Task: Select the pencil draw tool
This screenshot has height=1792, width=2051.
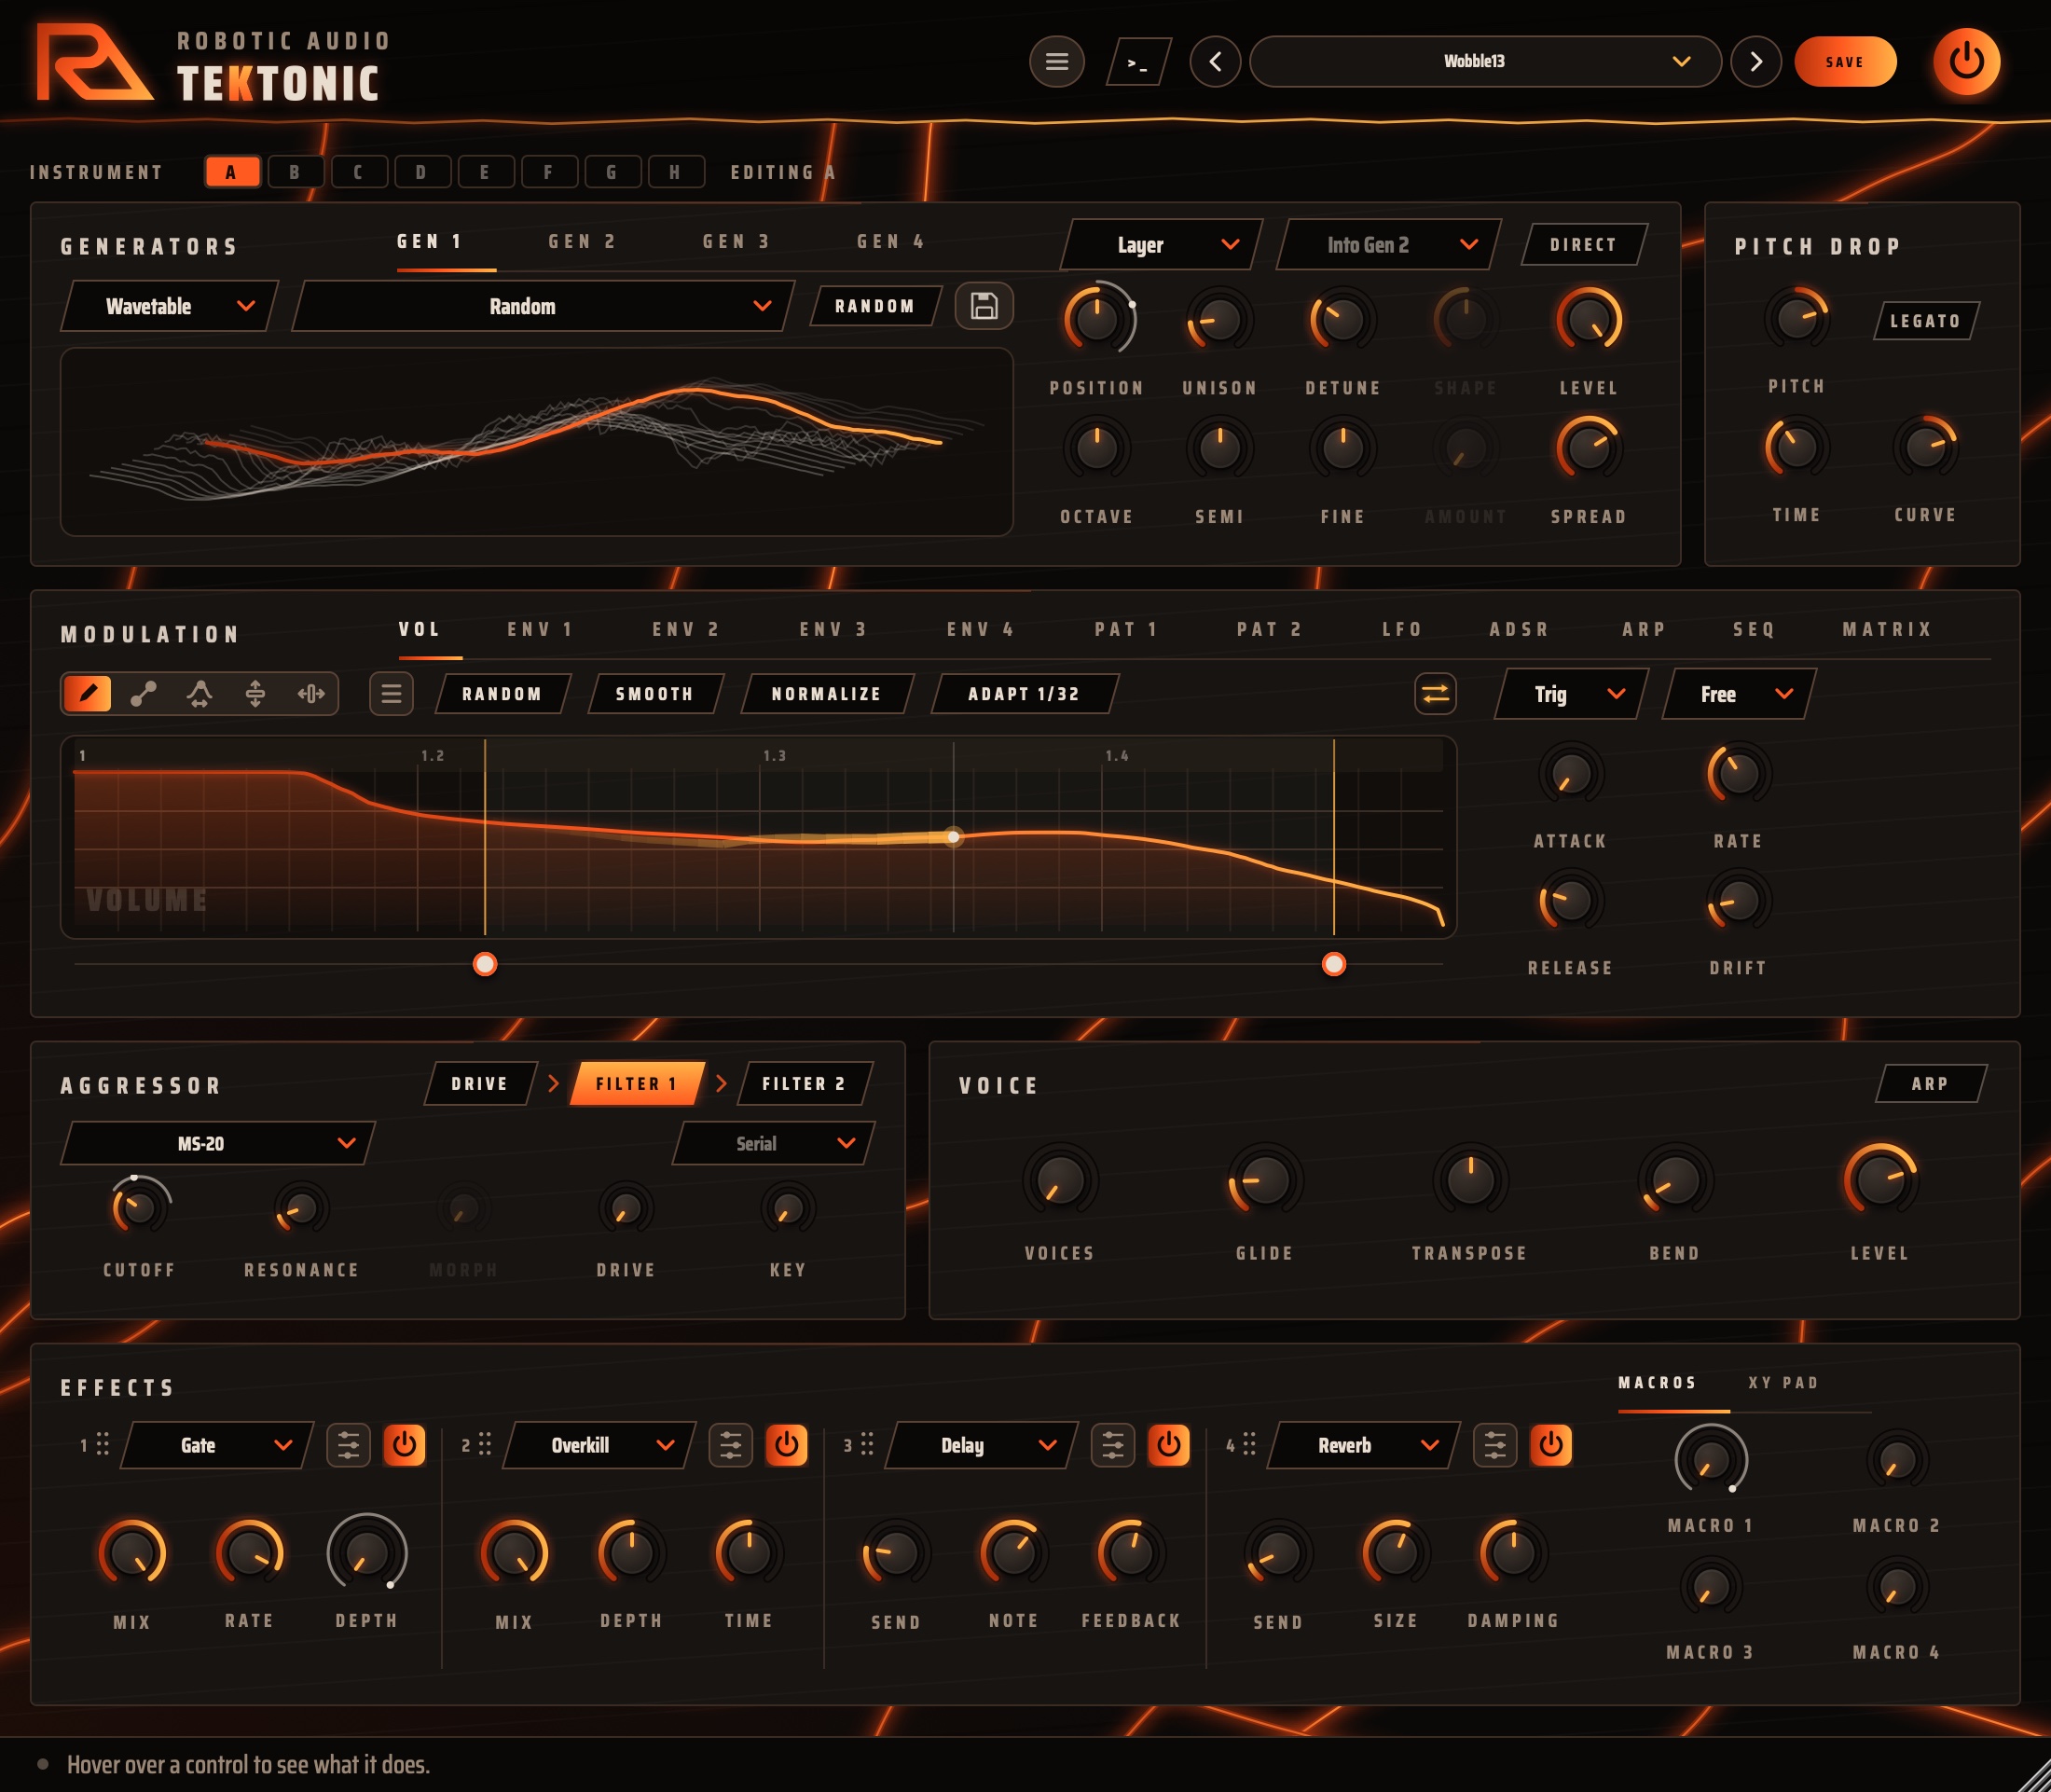Action: [x=88, y=693]
